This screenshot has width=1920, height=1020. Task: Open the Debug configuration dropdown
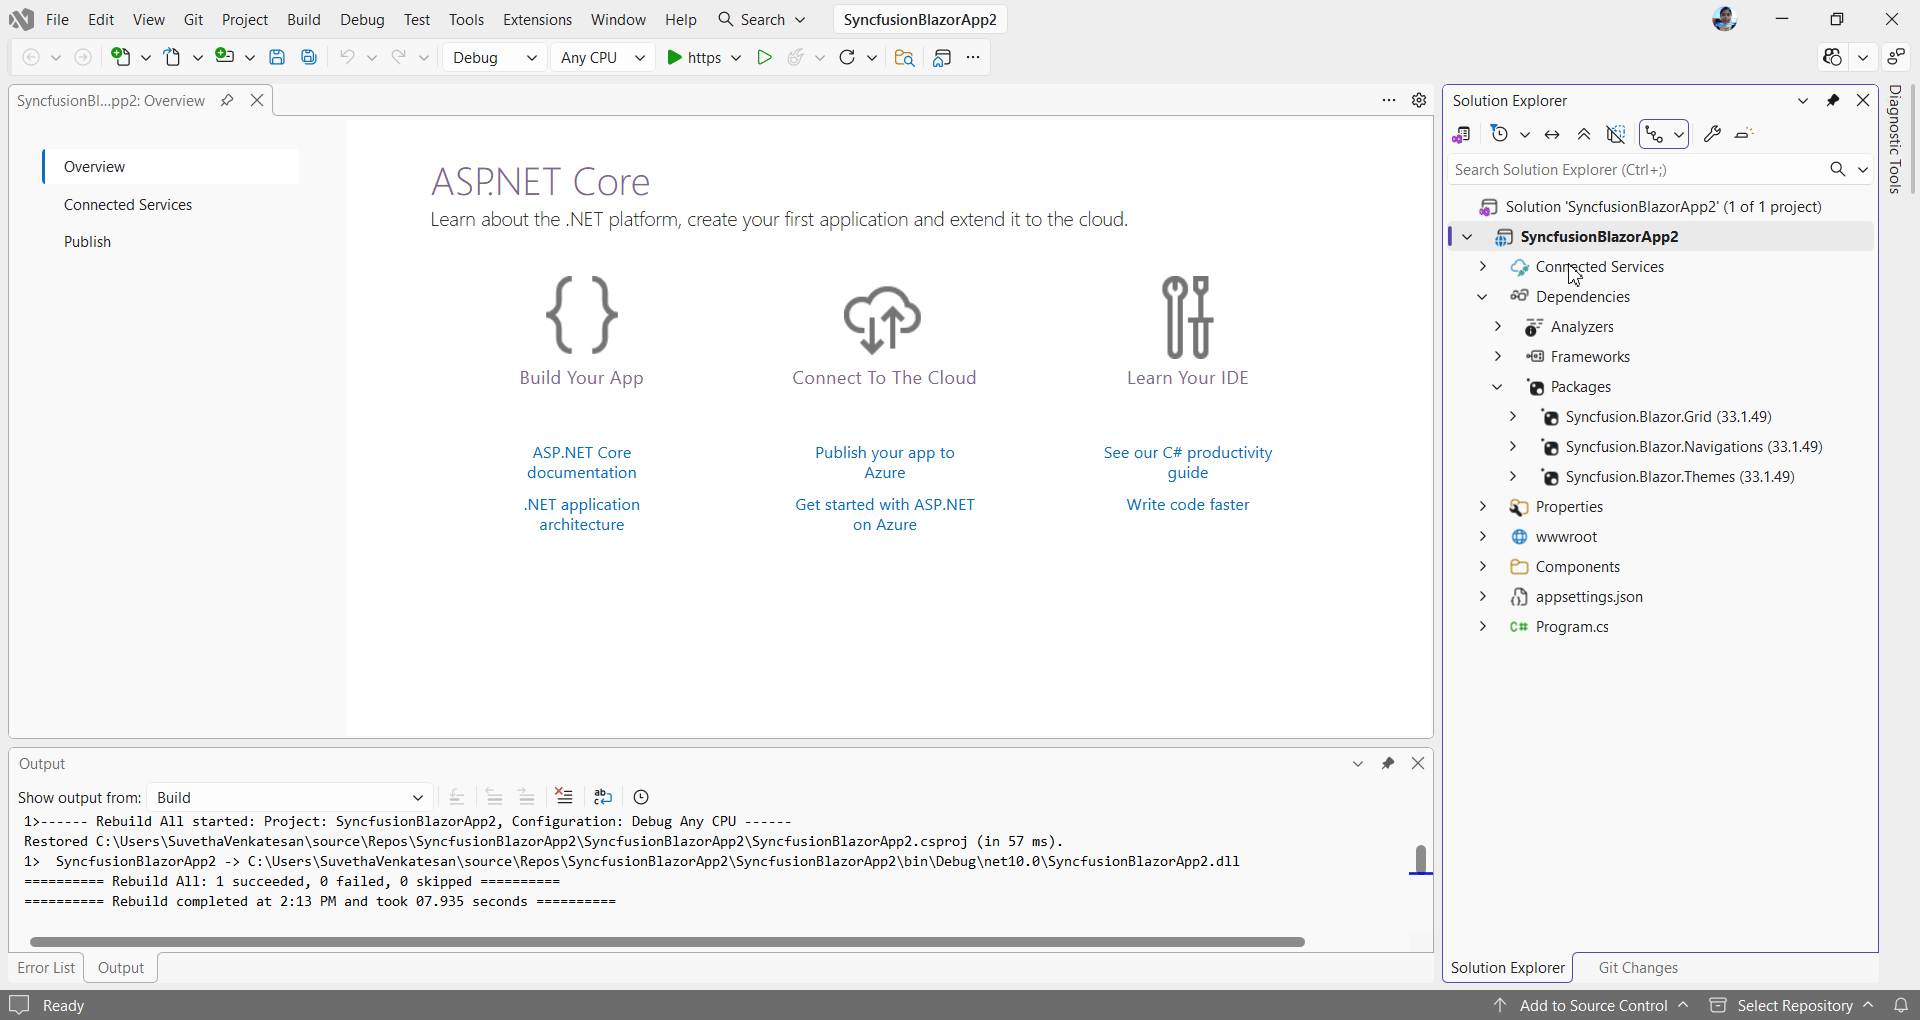(495, 57)
